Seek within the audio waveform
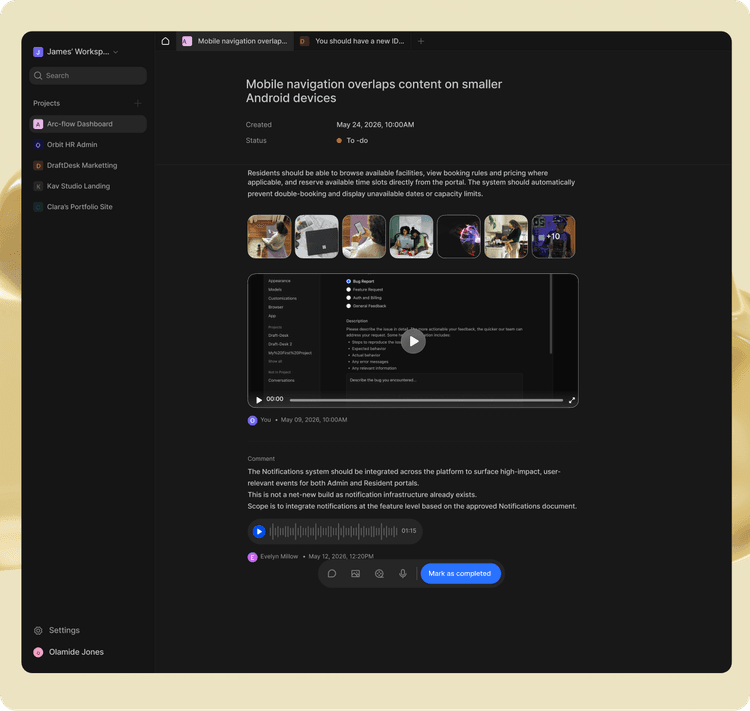Viewport: 750px width, 711px height. click(x=333, y=531)
